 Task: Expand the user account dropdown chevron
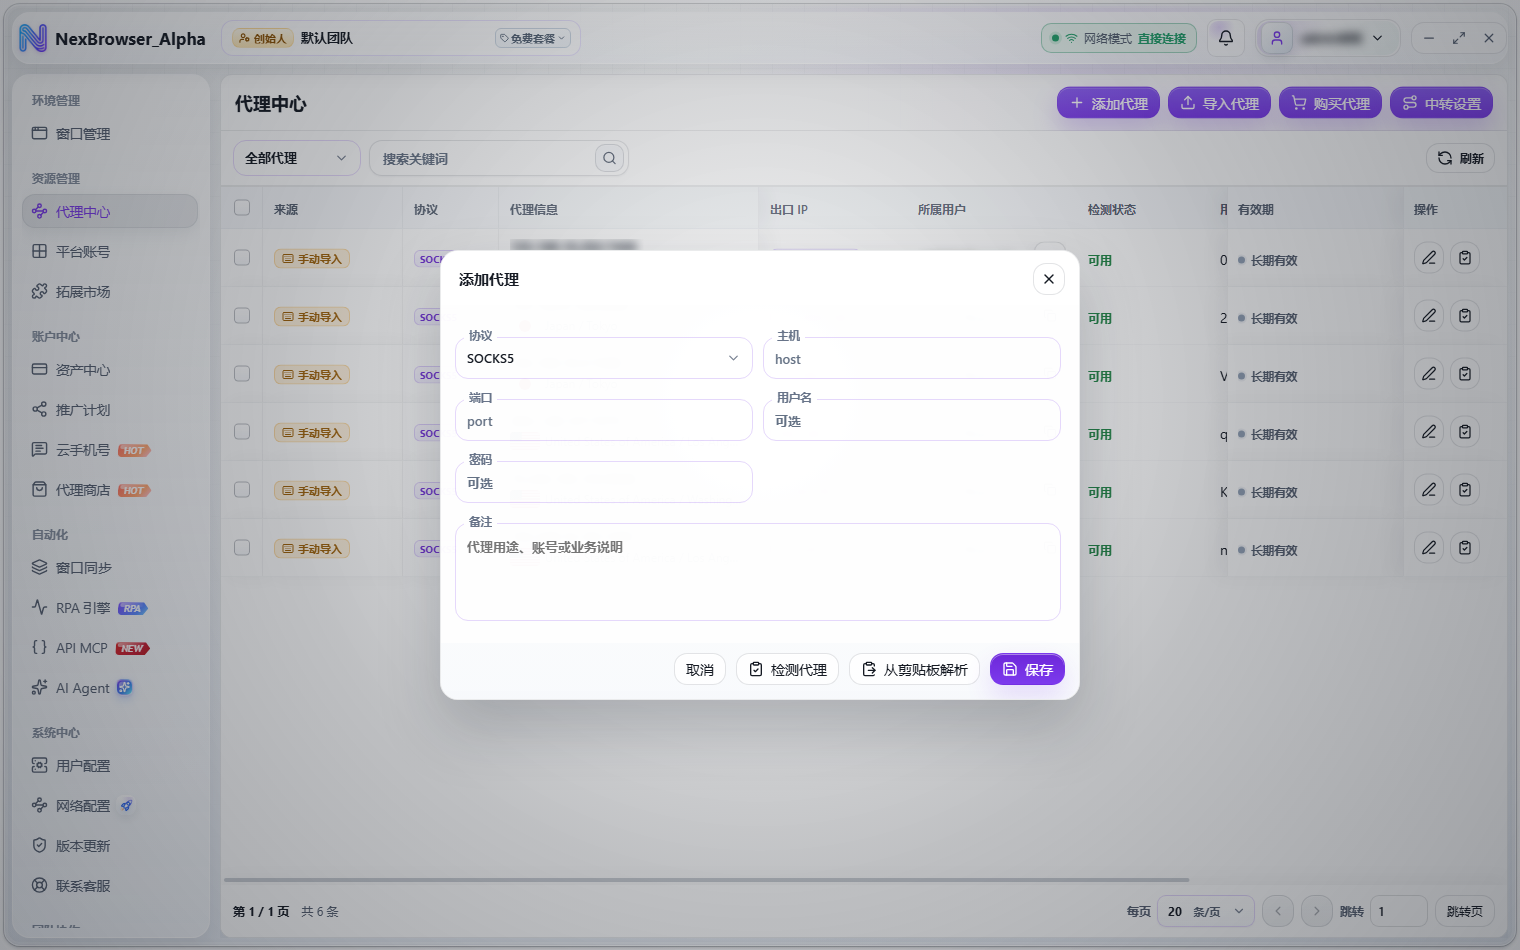point(1377,38)
